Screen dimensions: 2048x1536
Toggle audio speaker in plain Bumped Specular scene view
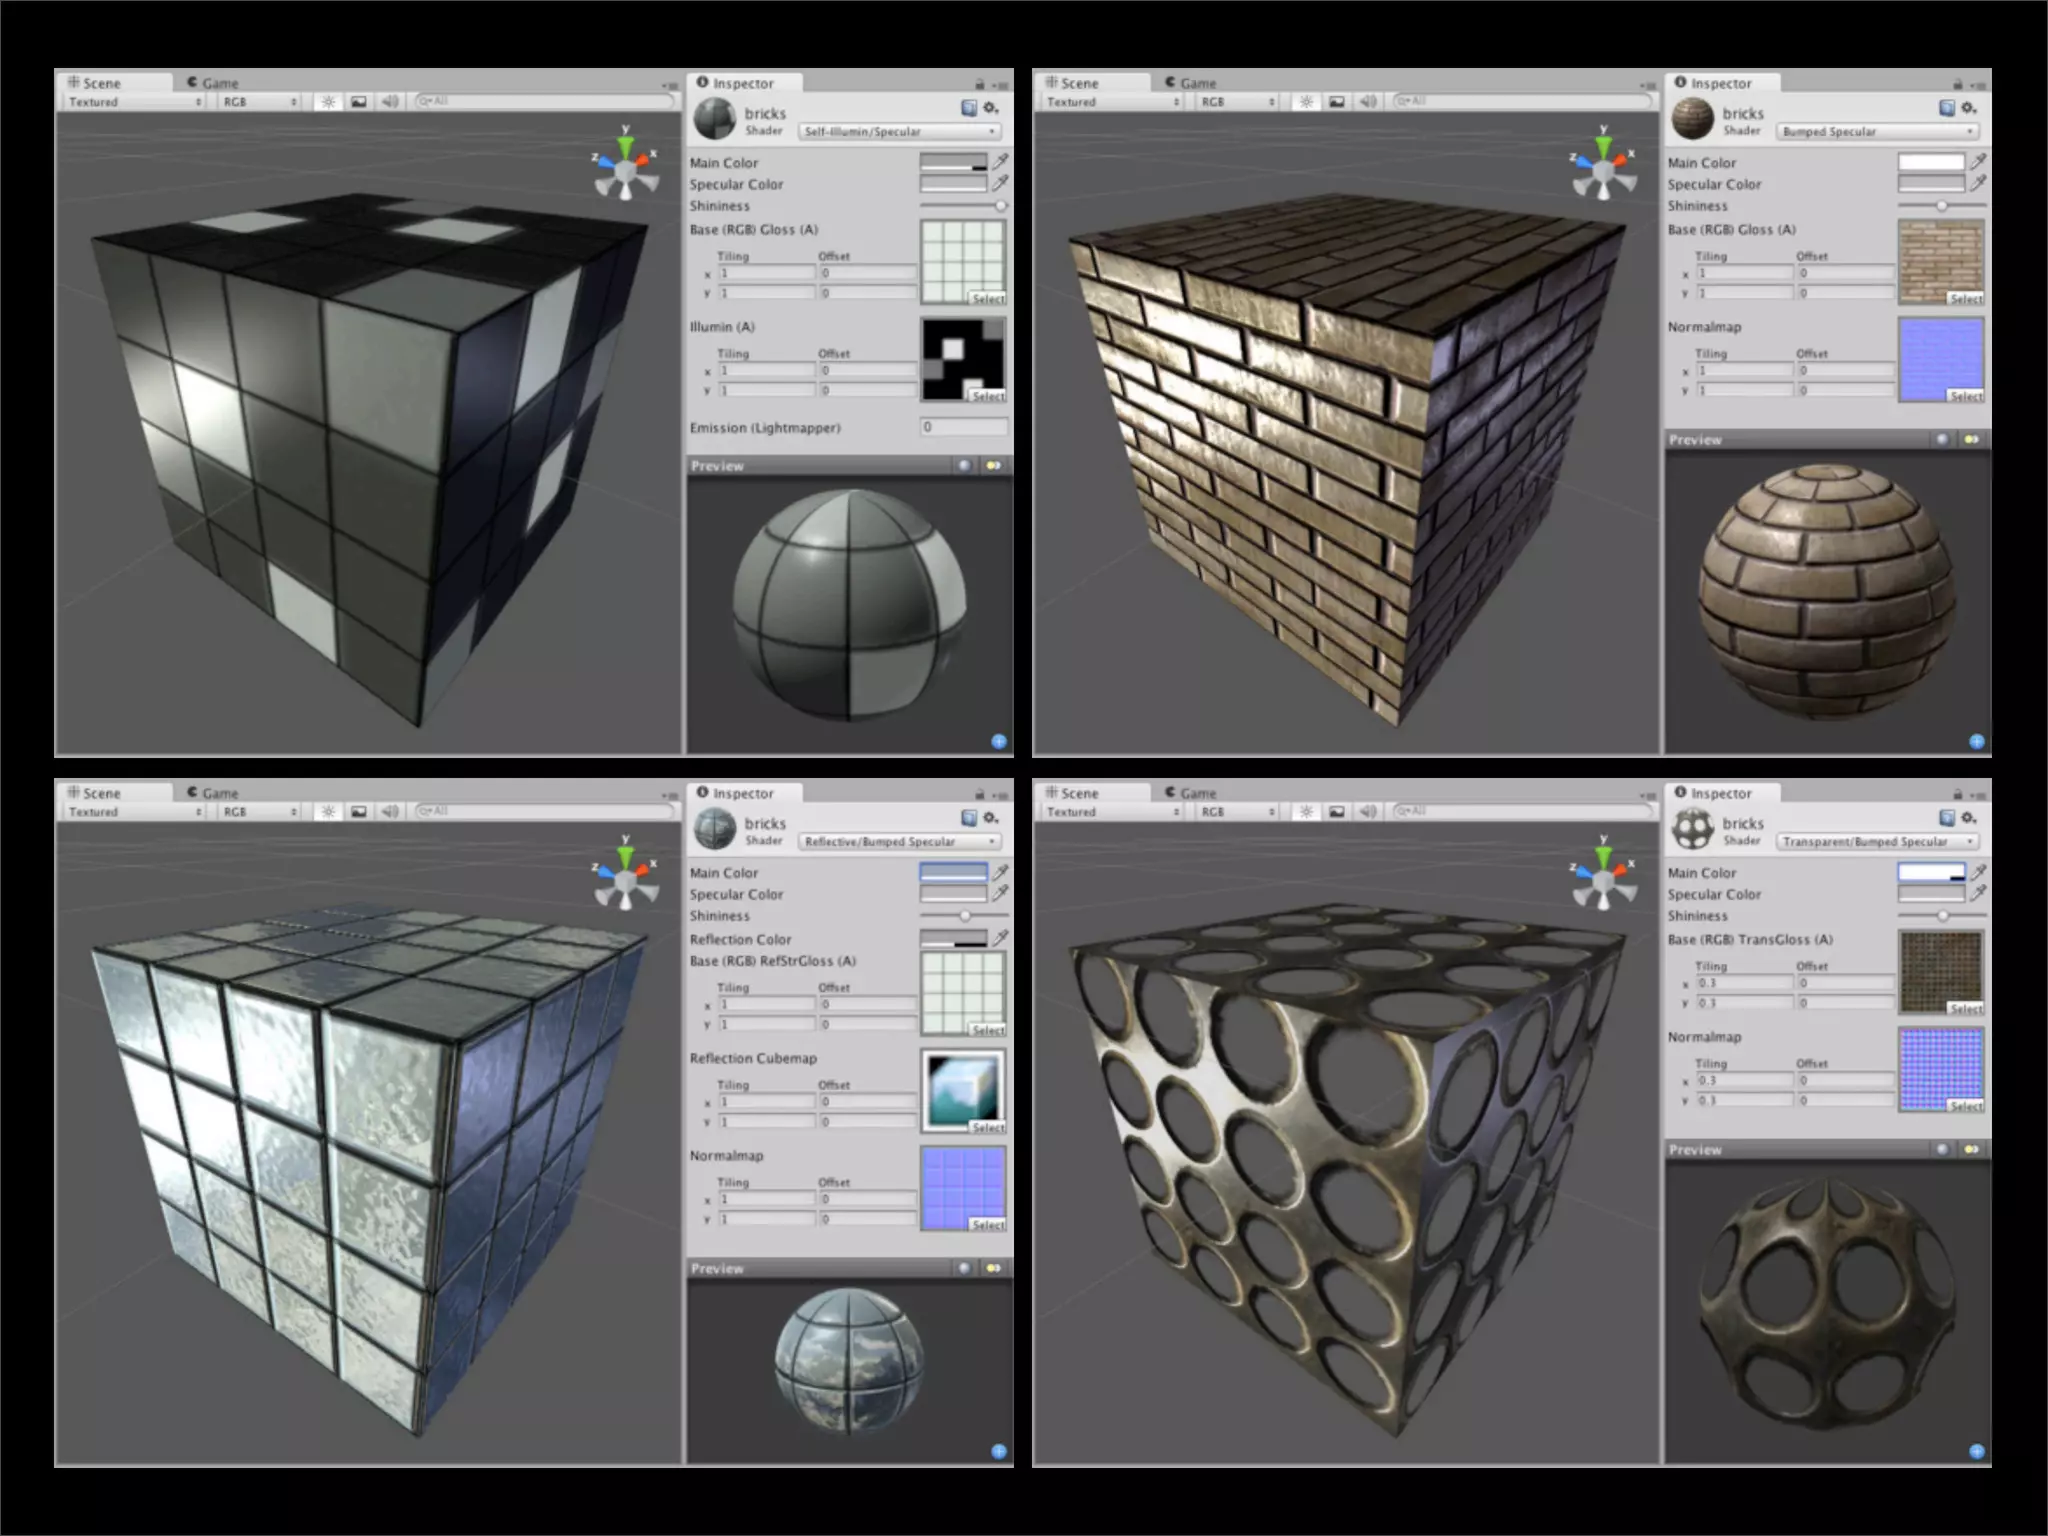tap(1368, 102)
